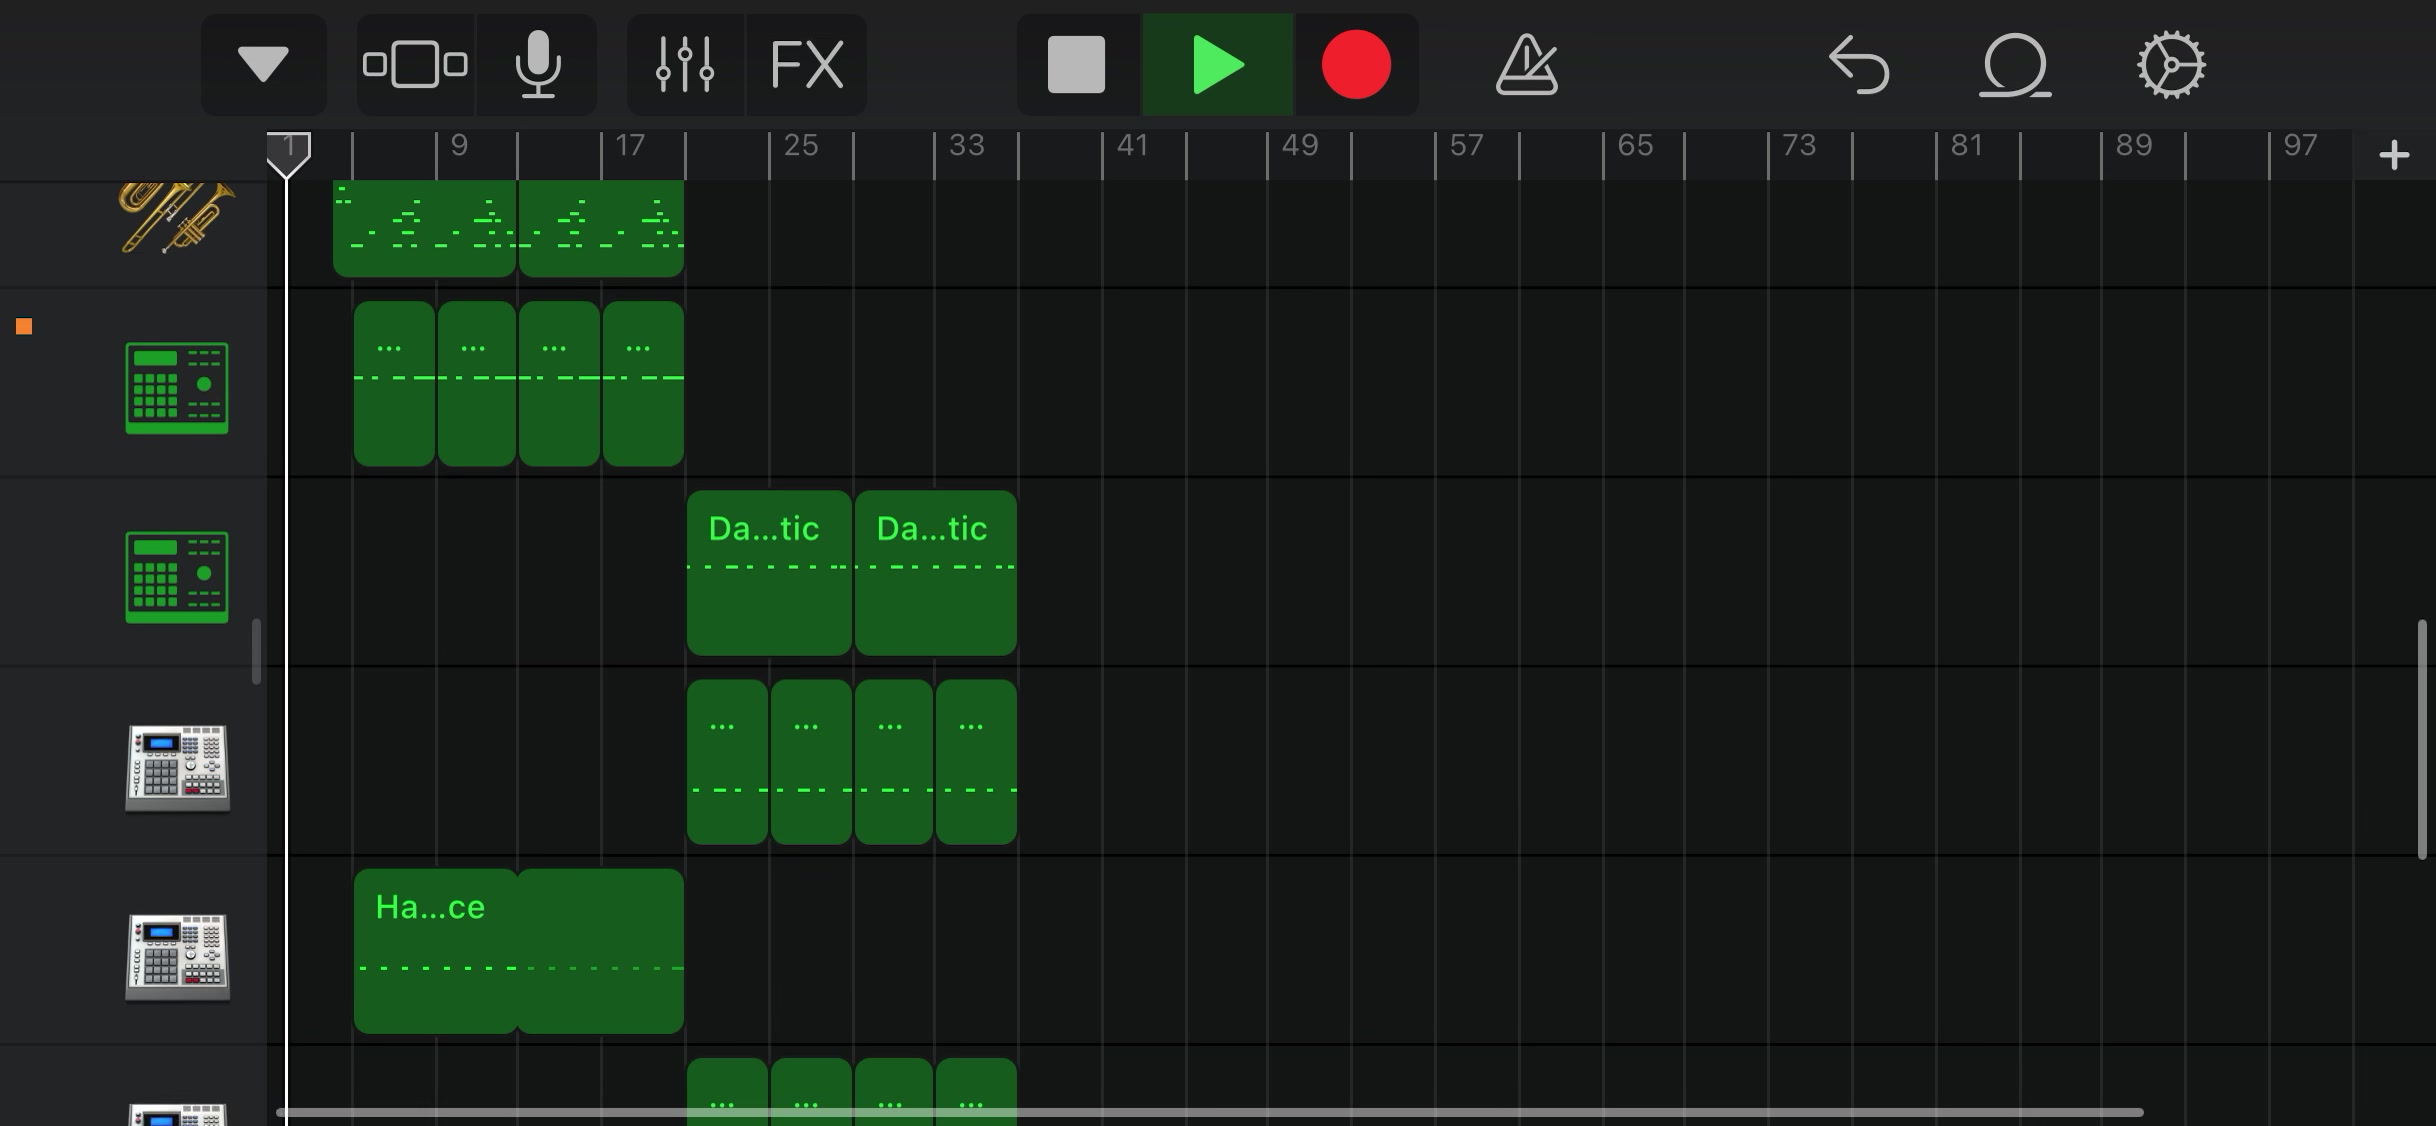Toggle the metronome
The image size is (2436, 1126).
(x=1526, y=65)
